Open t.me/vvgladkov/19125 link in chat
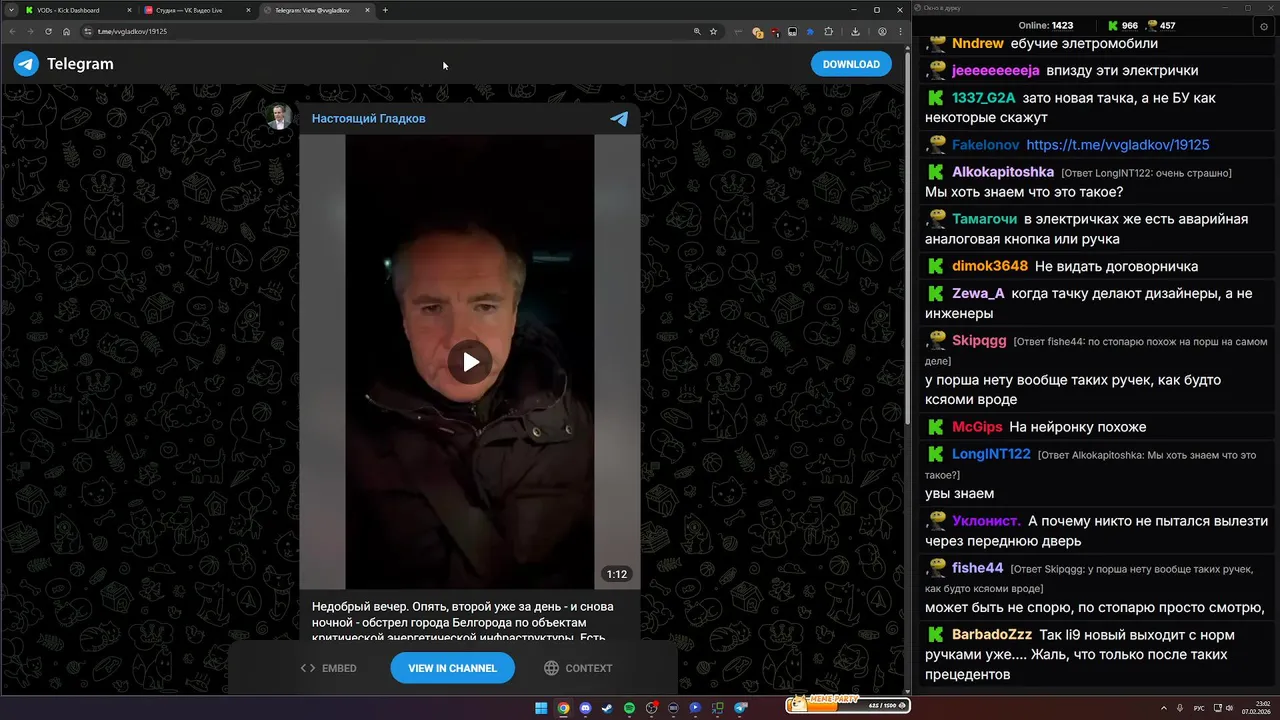 click(x=1117, y=145)
